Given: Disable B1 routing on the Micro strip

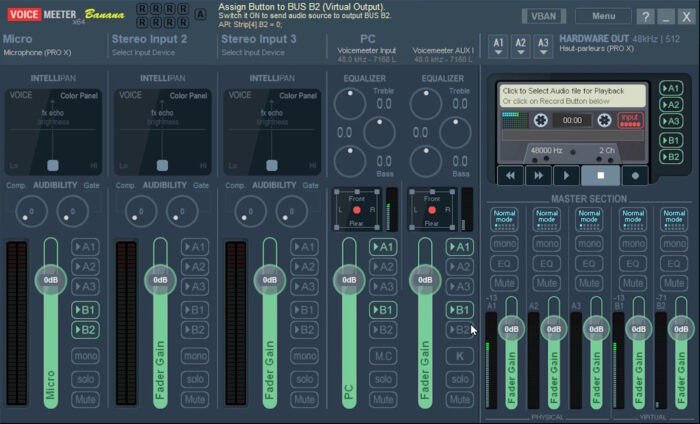Looking at the screenshot, I should (x=85, y=310).
